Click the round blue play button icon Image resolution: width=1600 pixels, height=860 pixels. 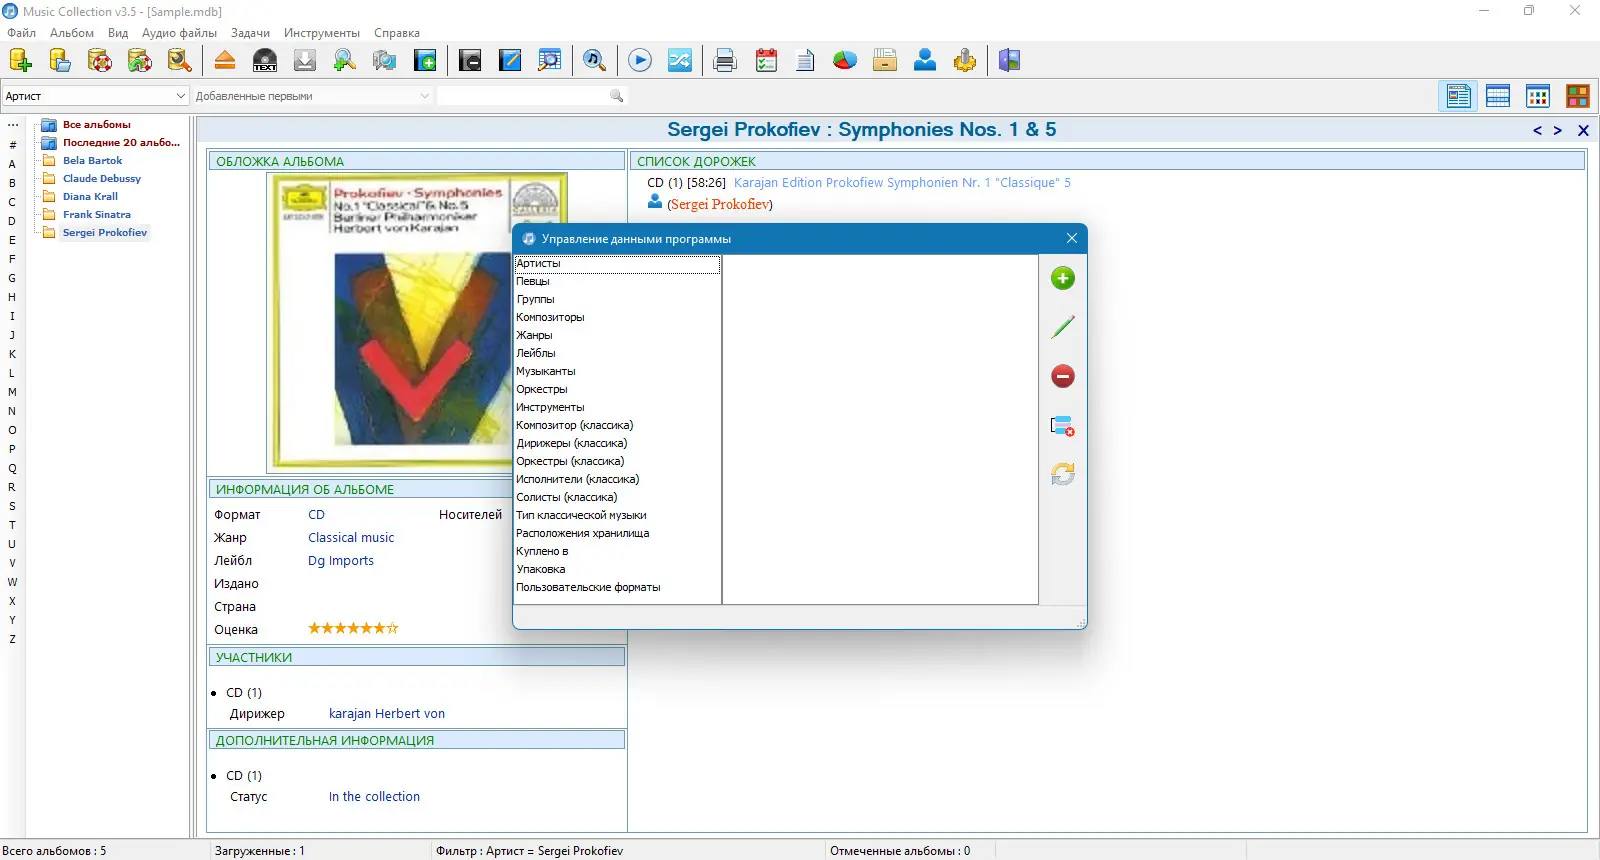pos(640,61)
